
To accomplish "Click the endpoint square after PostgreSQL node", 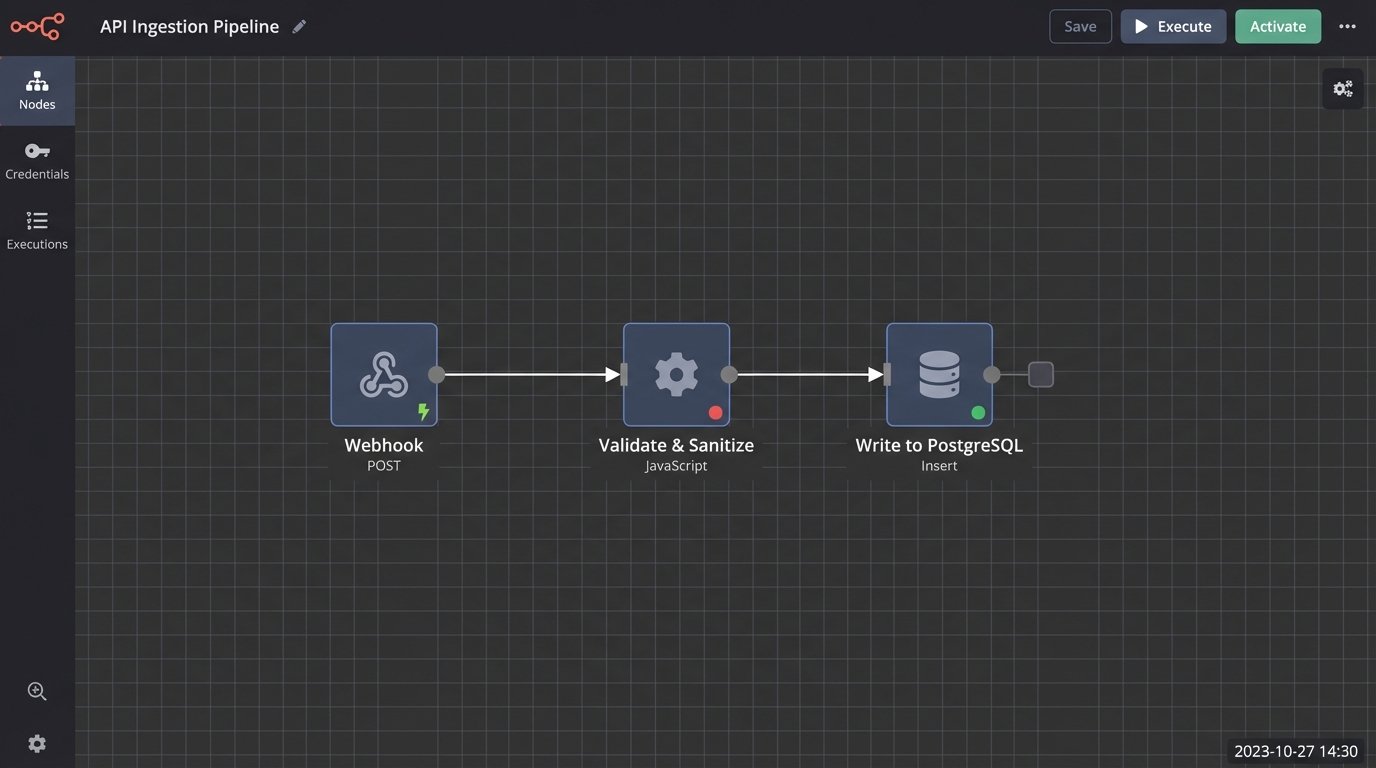I will [x=1040, y=374].
